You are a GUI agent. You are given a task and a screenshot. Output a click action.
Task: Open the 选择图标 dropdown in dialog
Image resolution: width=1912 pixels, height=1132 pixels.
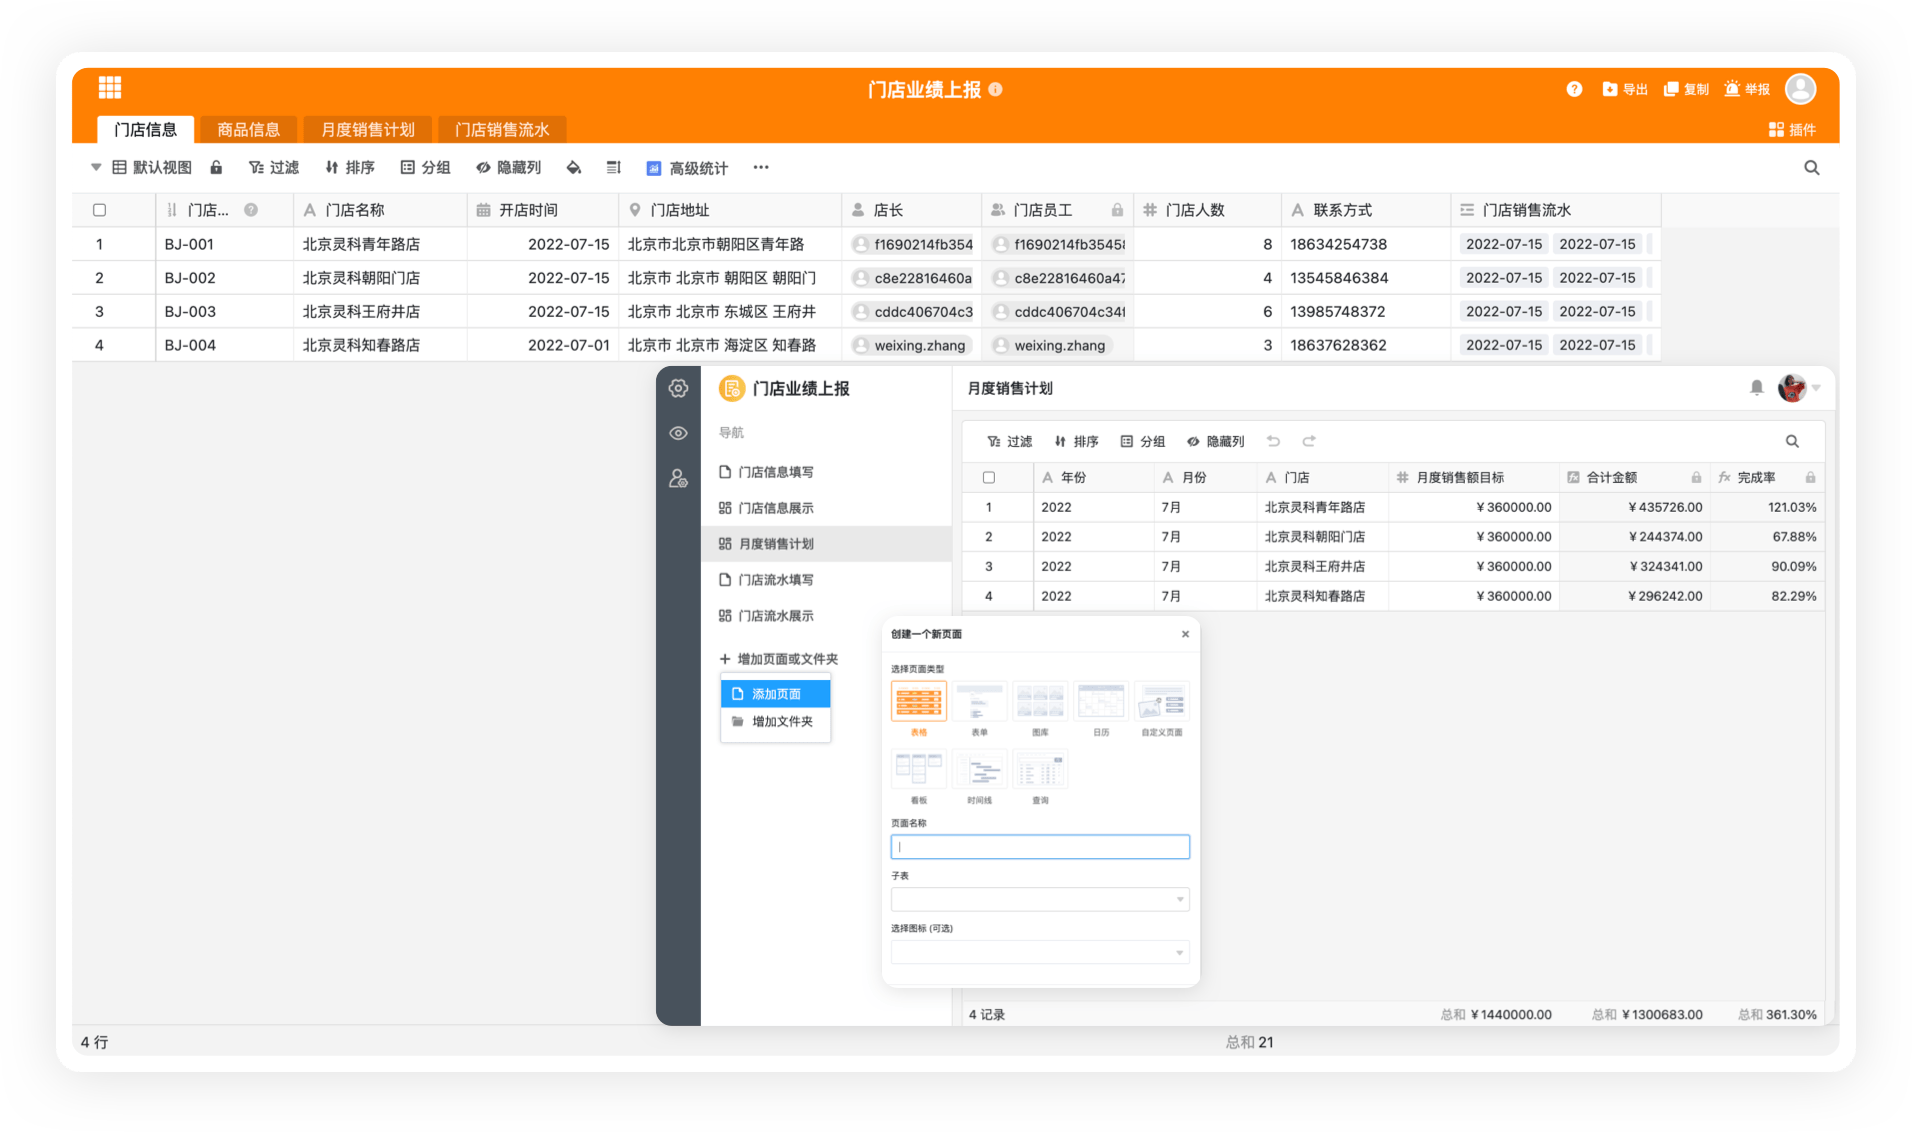click(1039, 952)
